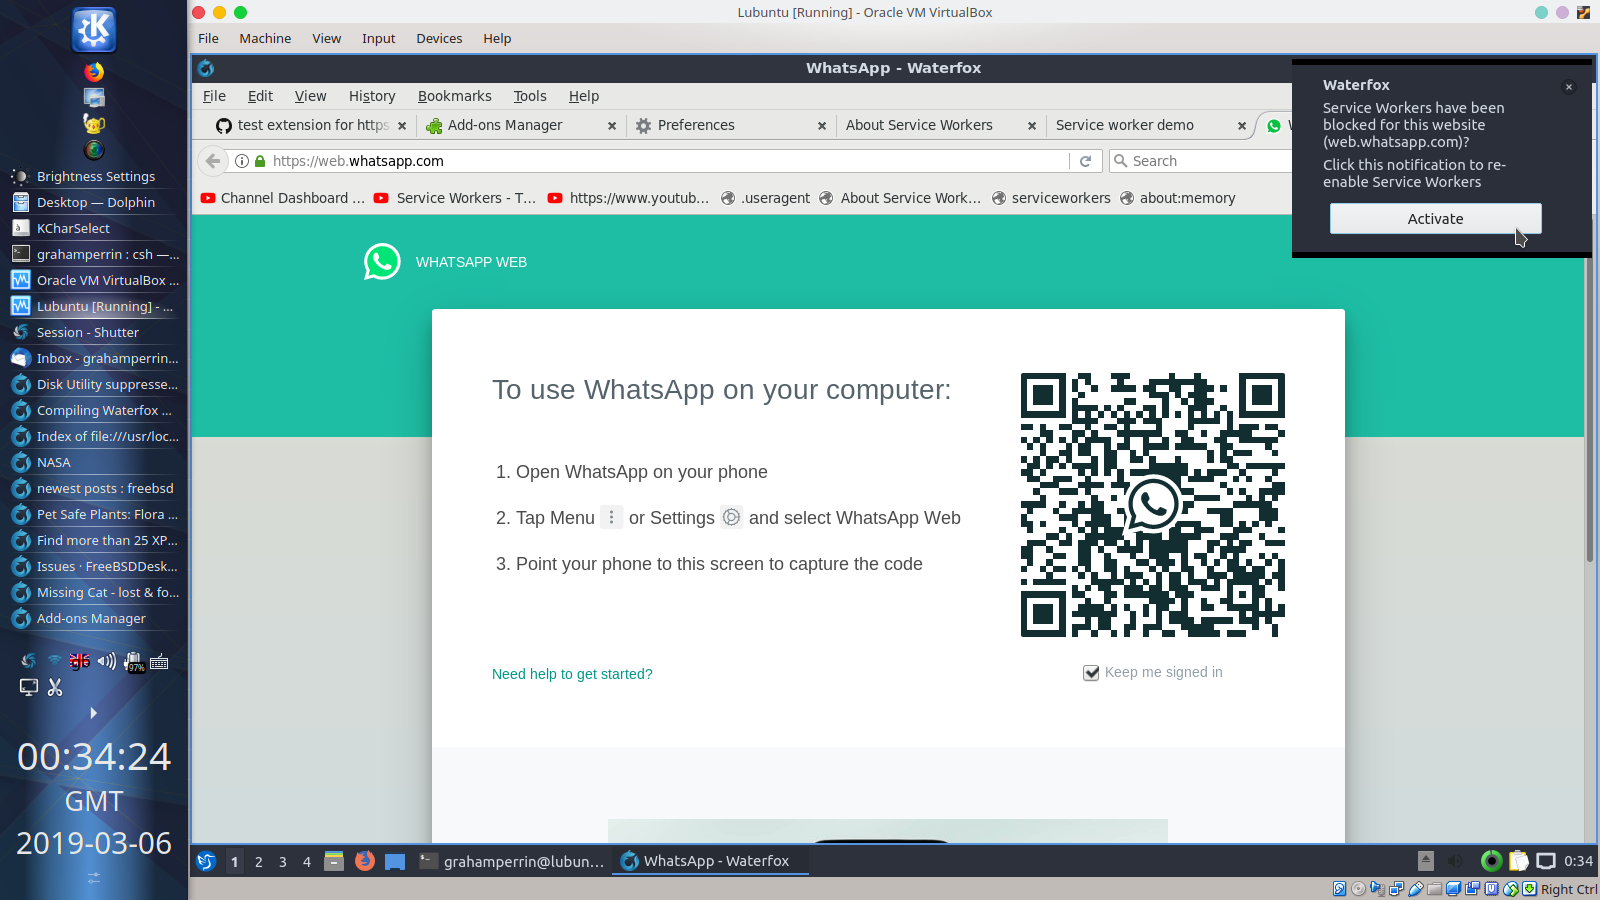Screen dimensions: 1600x900
Task: Close the Add-ons Manager tab
Action: tap(612, 126)
